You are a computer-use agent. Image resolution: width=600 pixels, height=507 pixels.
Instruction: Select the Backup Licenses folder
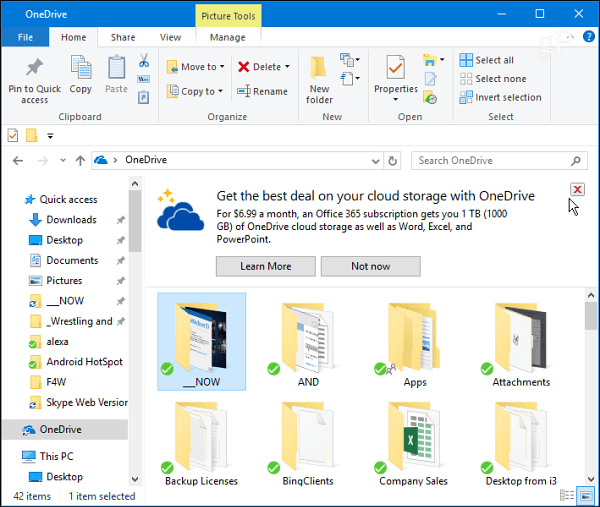(201, 444)
